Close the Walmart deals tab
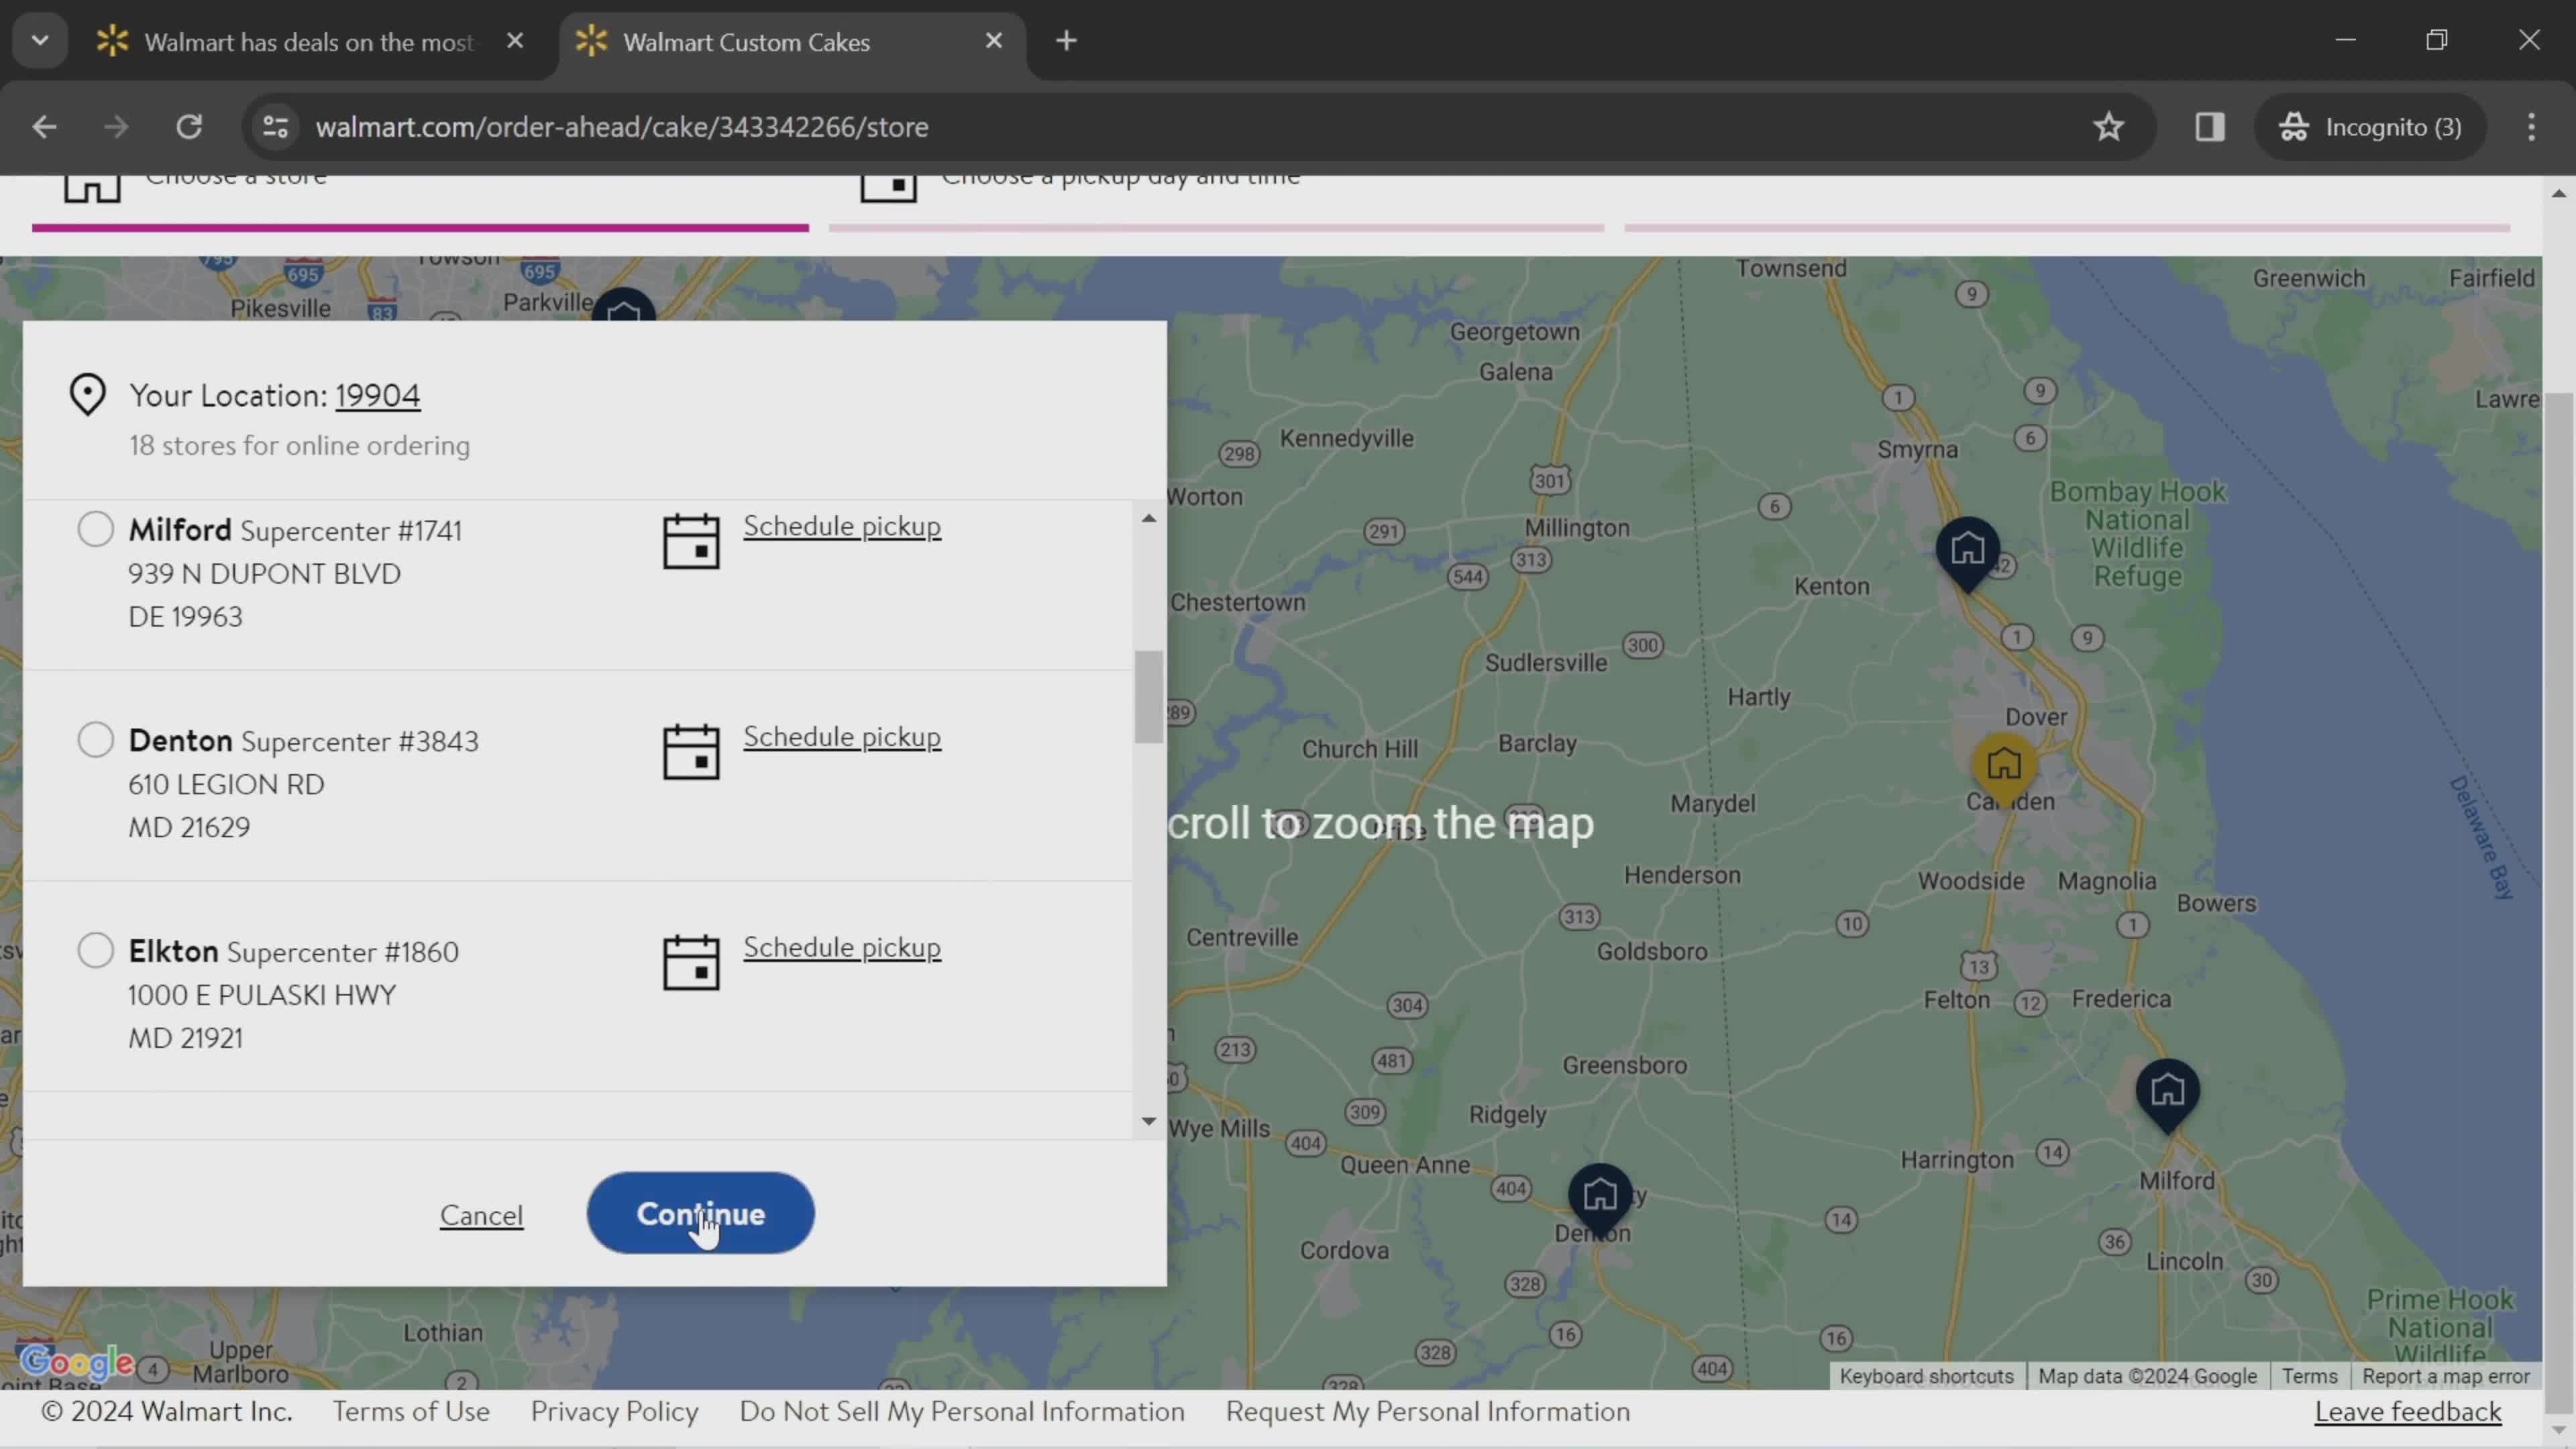 click(x=515, y=41)
